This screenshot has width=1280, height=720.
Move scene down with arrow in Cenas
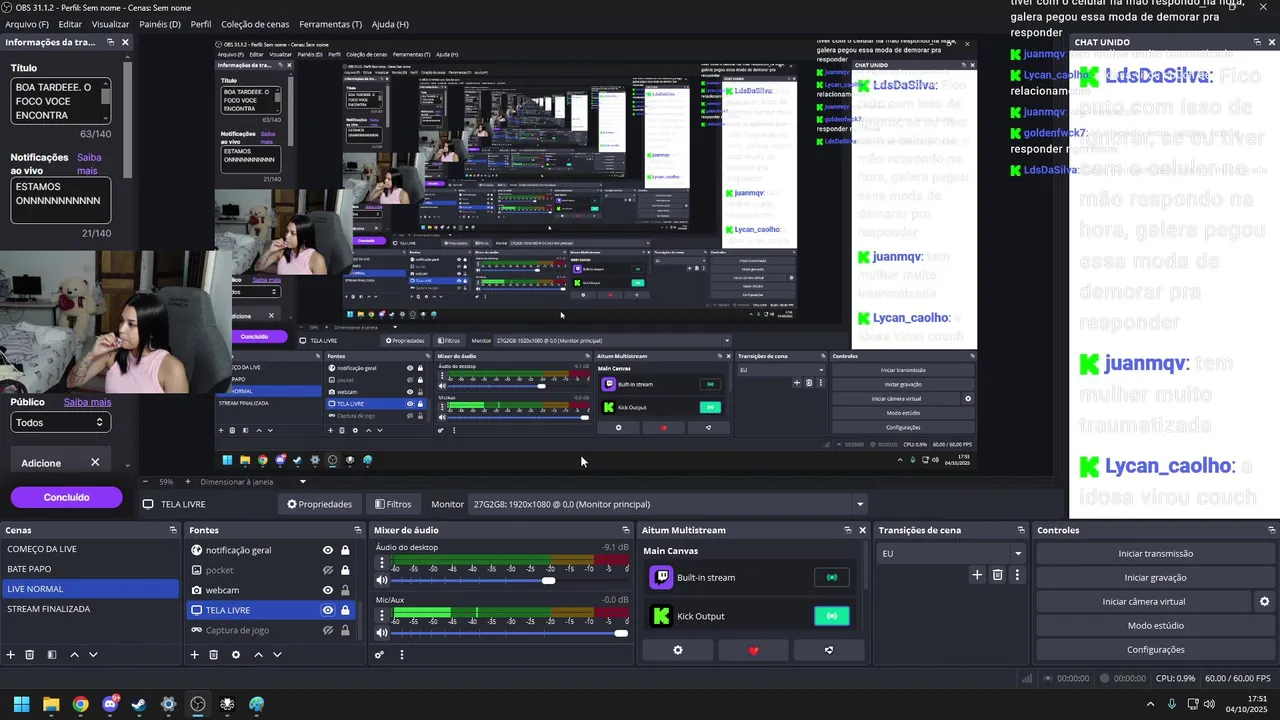pyautogui.click(x=93, y=655)
